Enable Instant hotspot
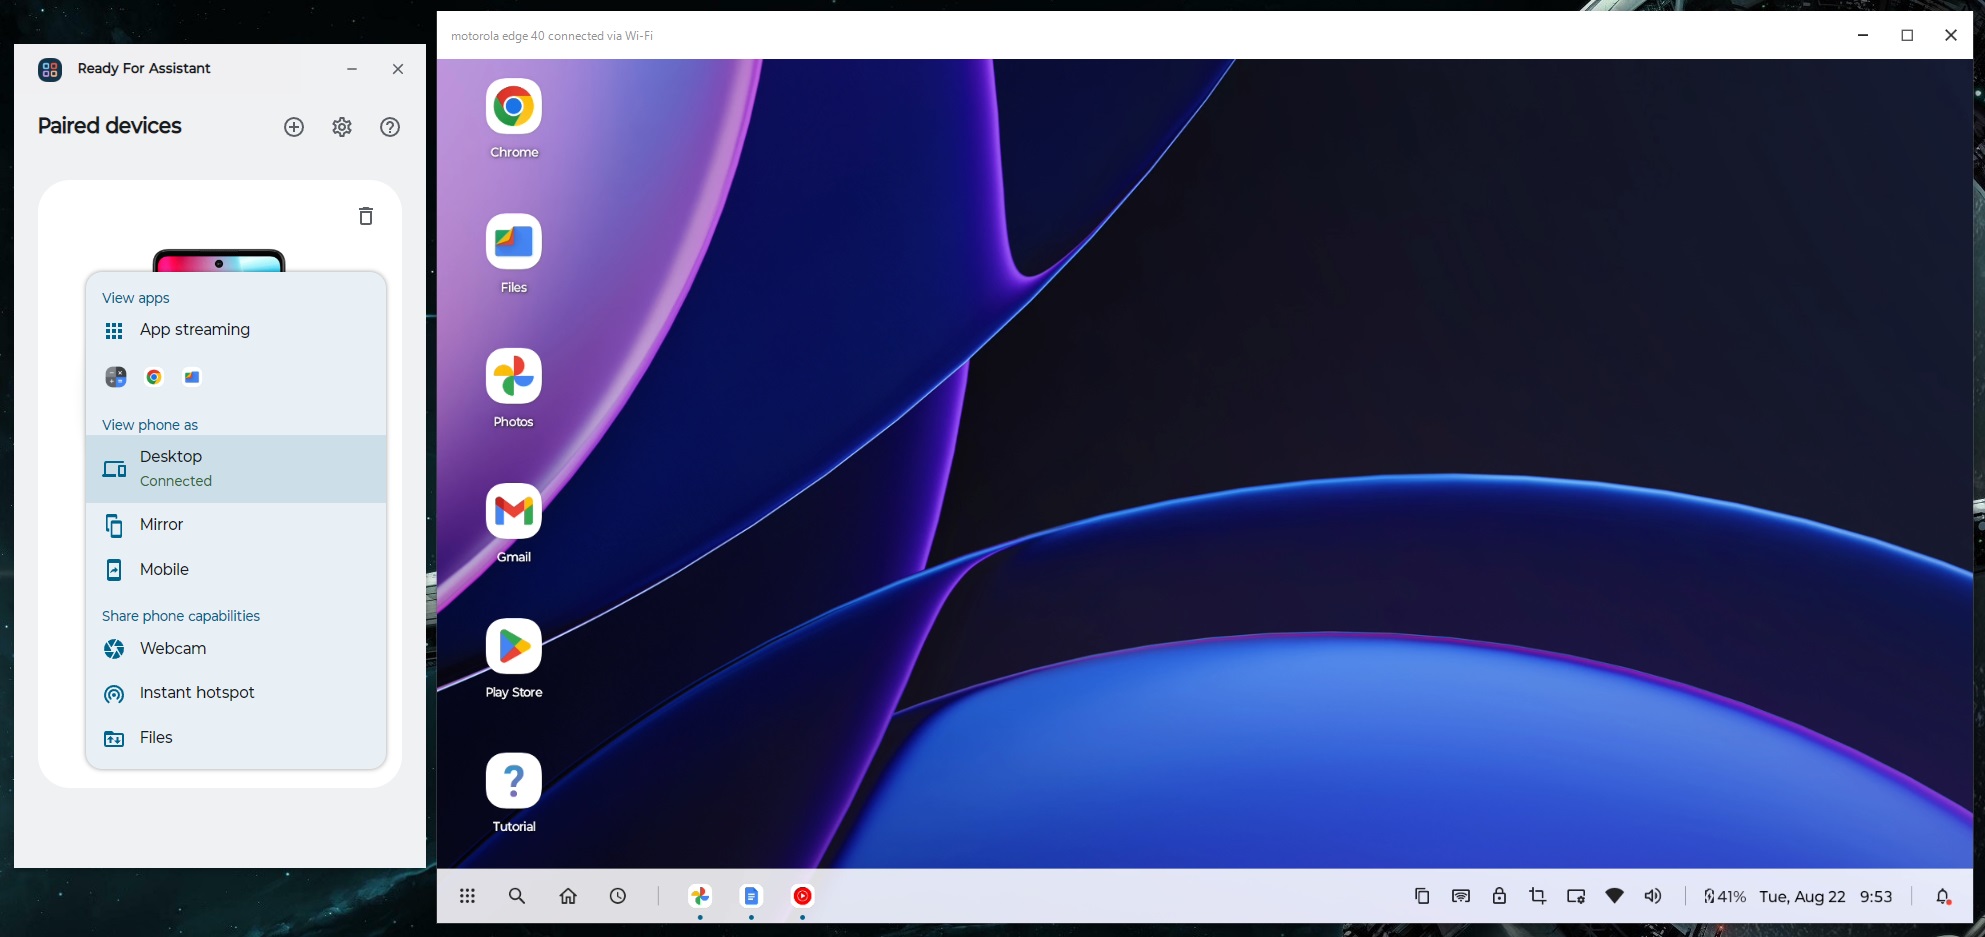Screen dimensions: 1985x937 [236, 693]
